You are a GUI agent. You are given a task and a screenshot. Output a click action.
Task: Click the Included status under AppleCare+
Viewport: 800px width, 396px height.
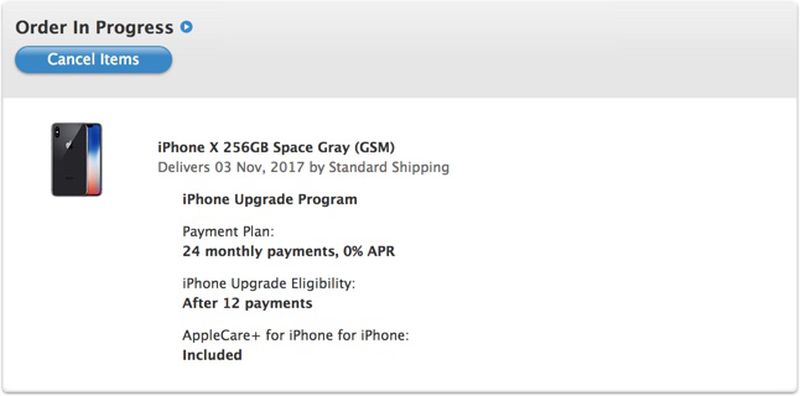coord(212,355)
